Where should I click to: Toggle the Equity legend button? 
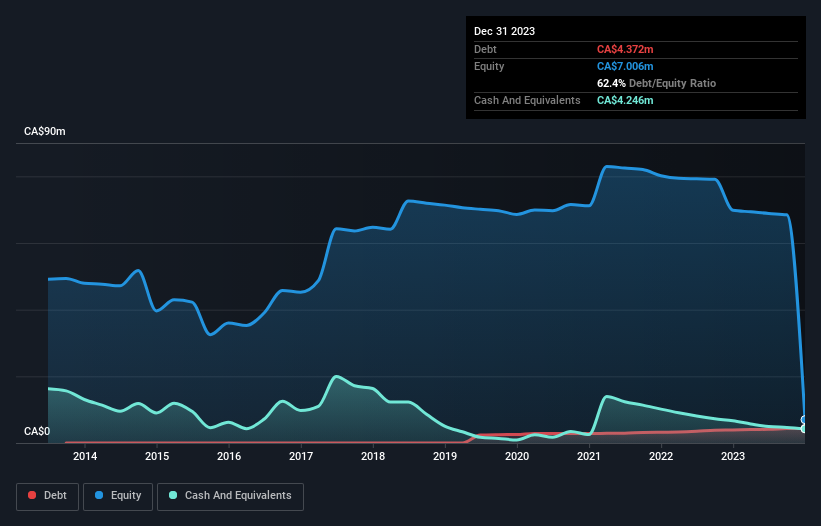(118, 496)
